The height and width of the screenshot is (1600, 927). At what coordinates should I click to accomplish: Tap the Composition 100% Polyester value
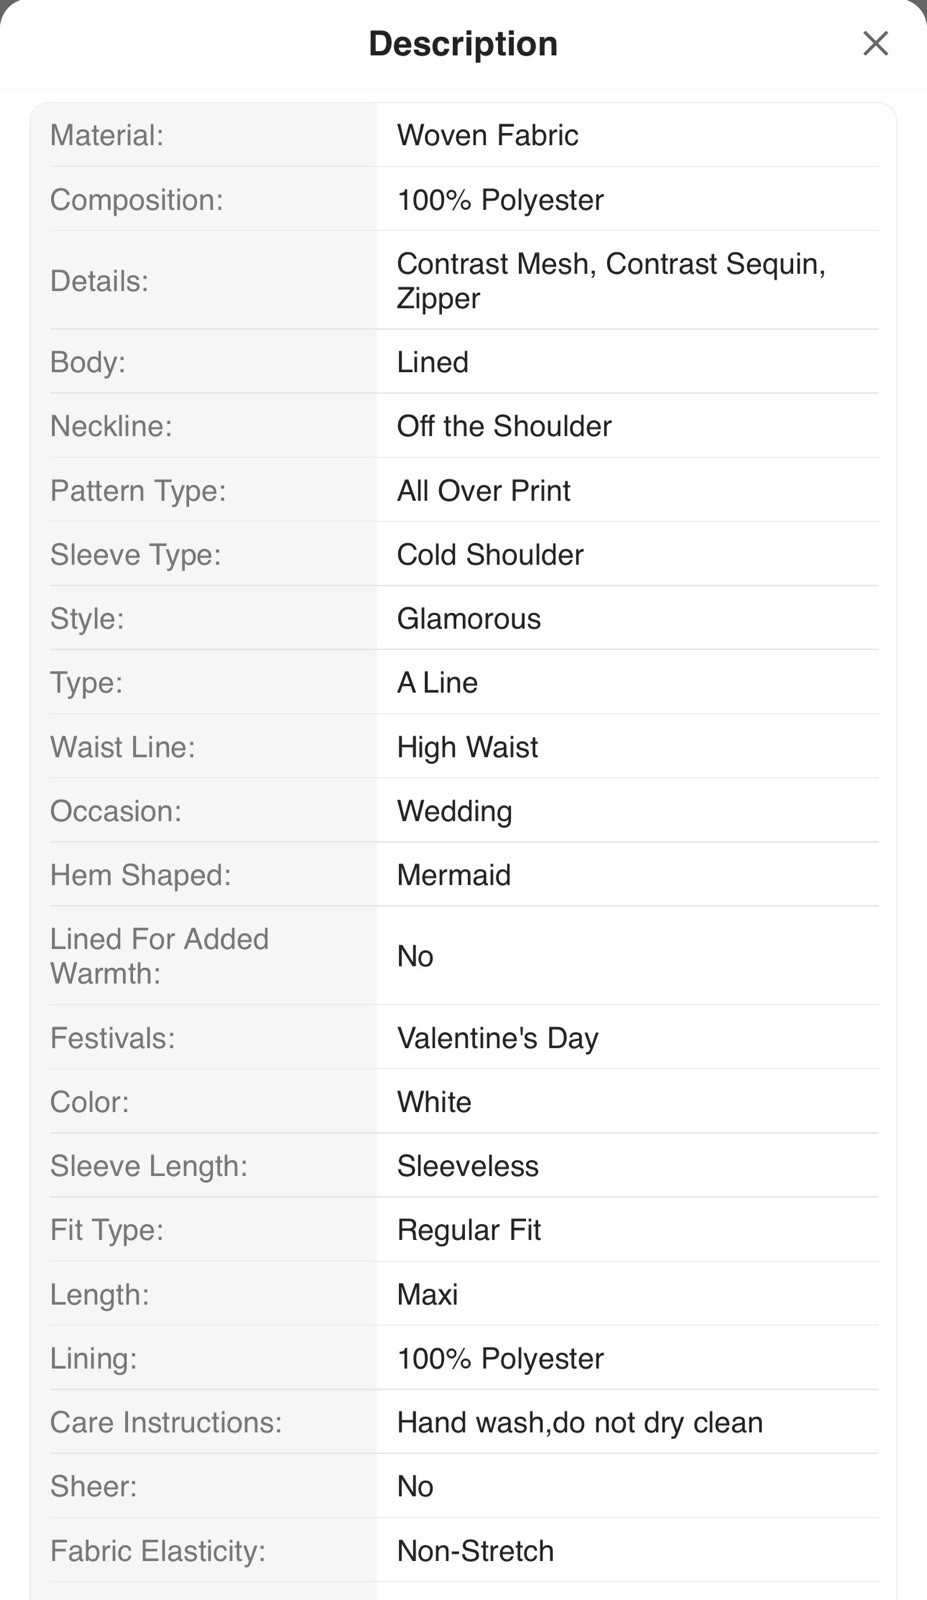(500, 200)
